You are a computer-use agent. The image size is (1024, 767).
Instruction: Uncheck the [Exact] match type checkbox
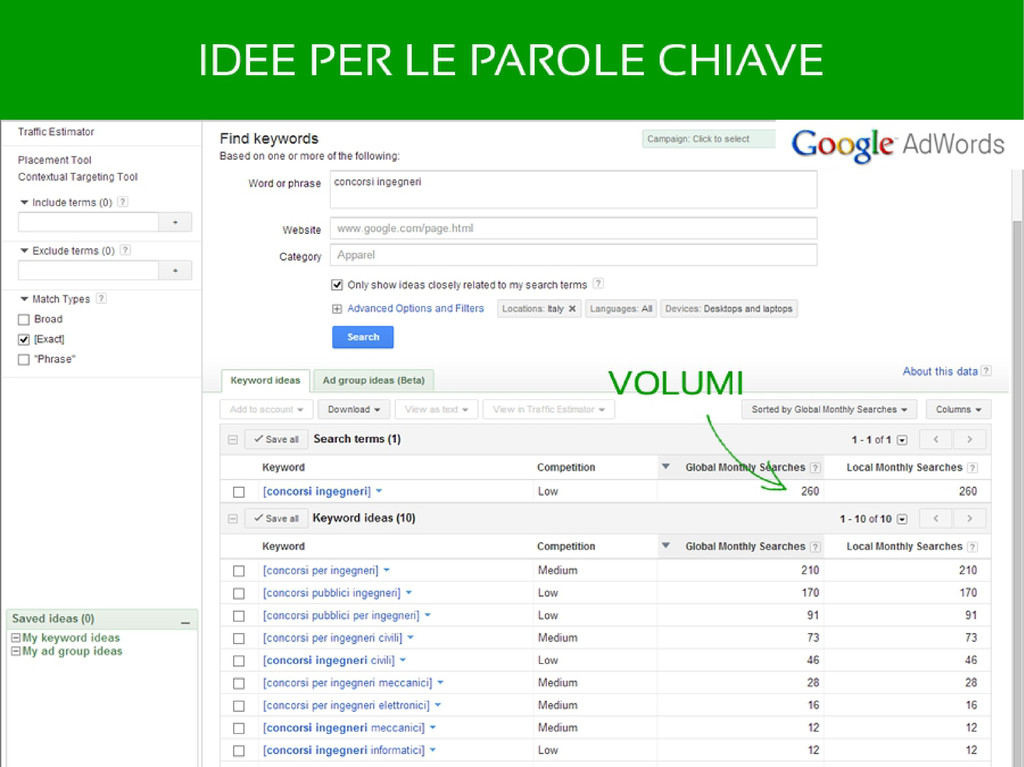[24, 340]
